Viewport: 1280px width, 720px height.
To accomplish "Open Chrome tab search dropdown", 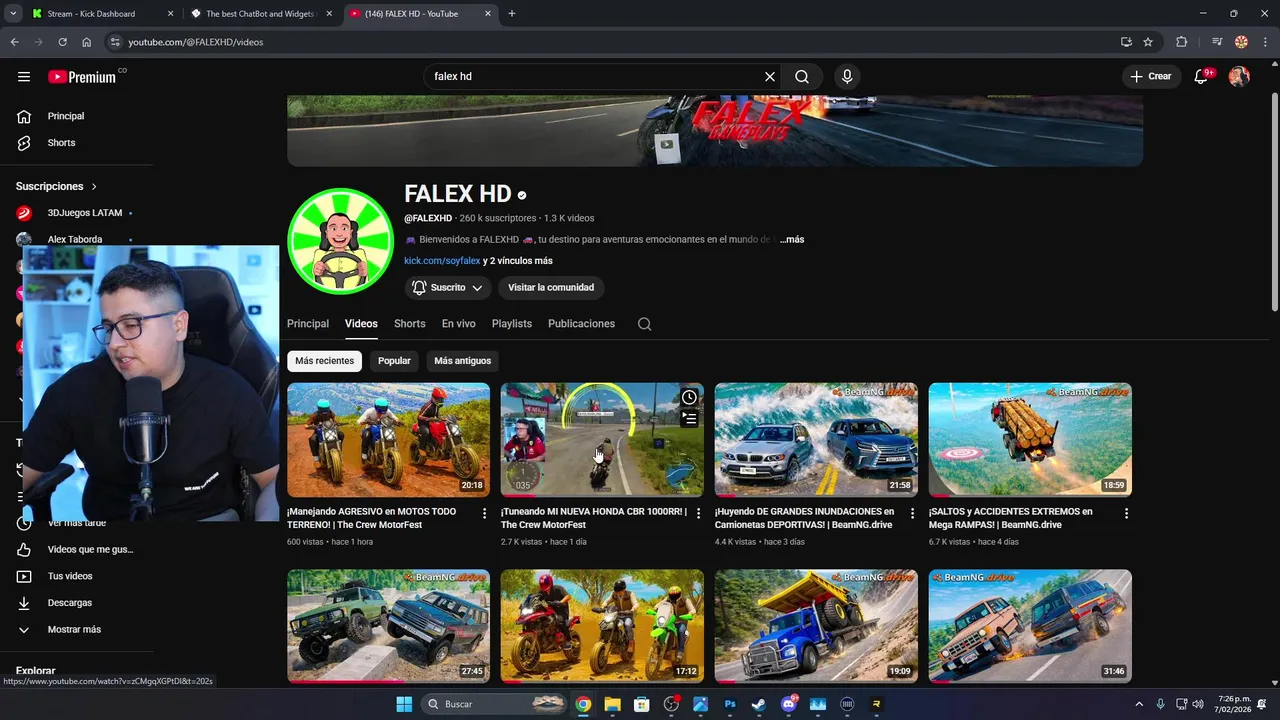I will (x=13, y=14).
